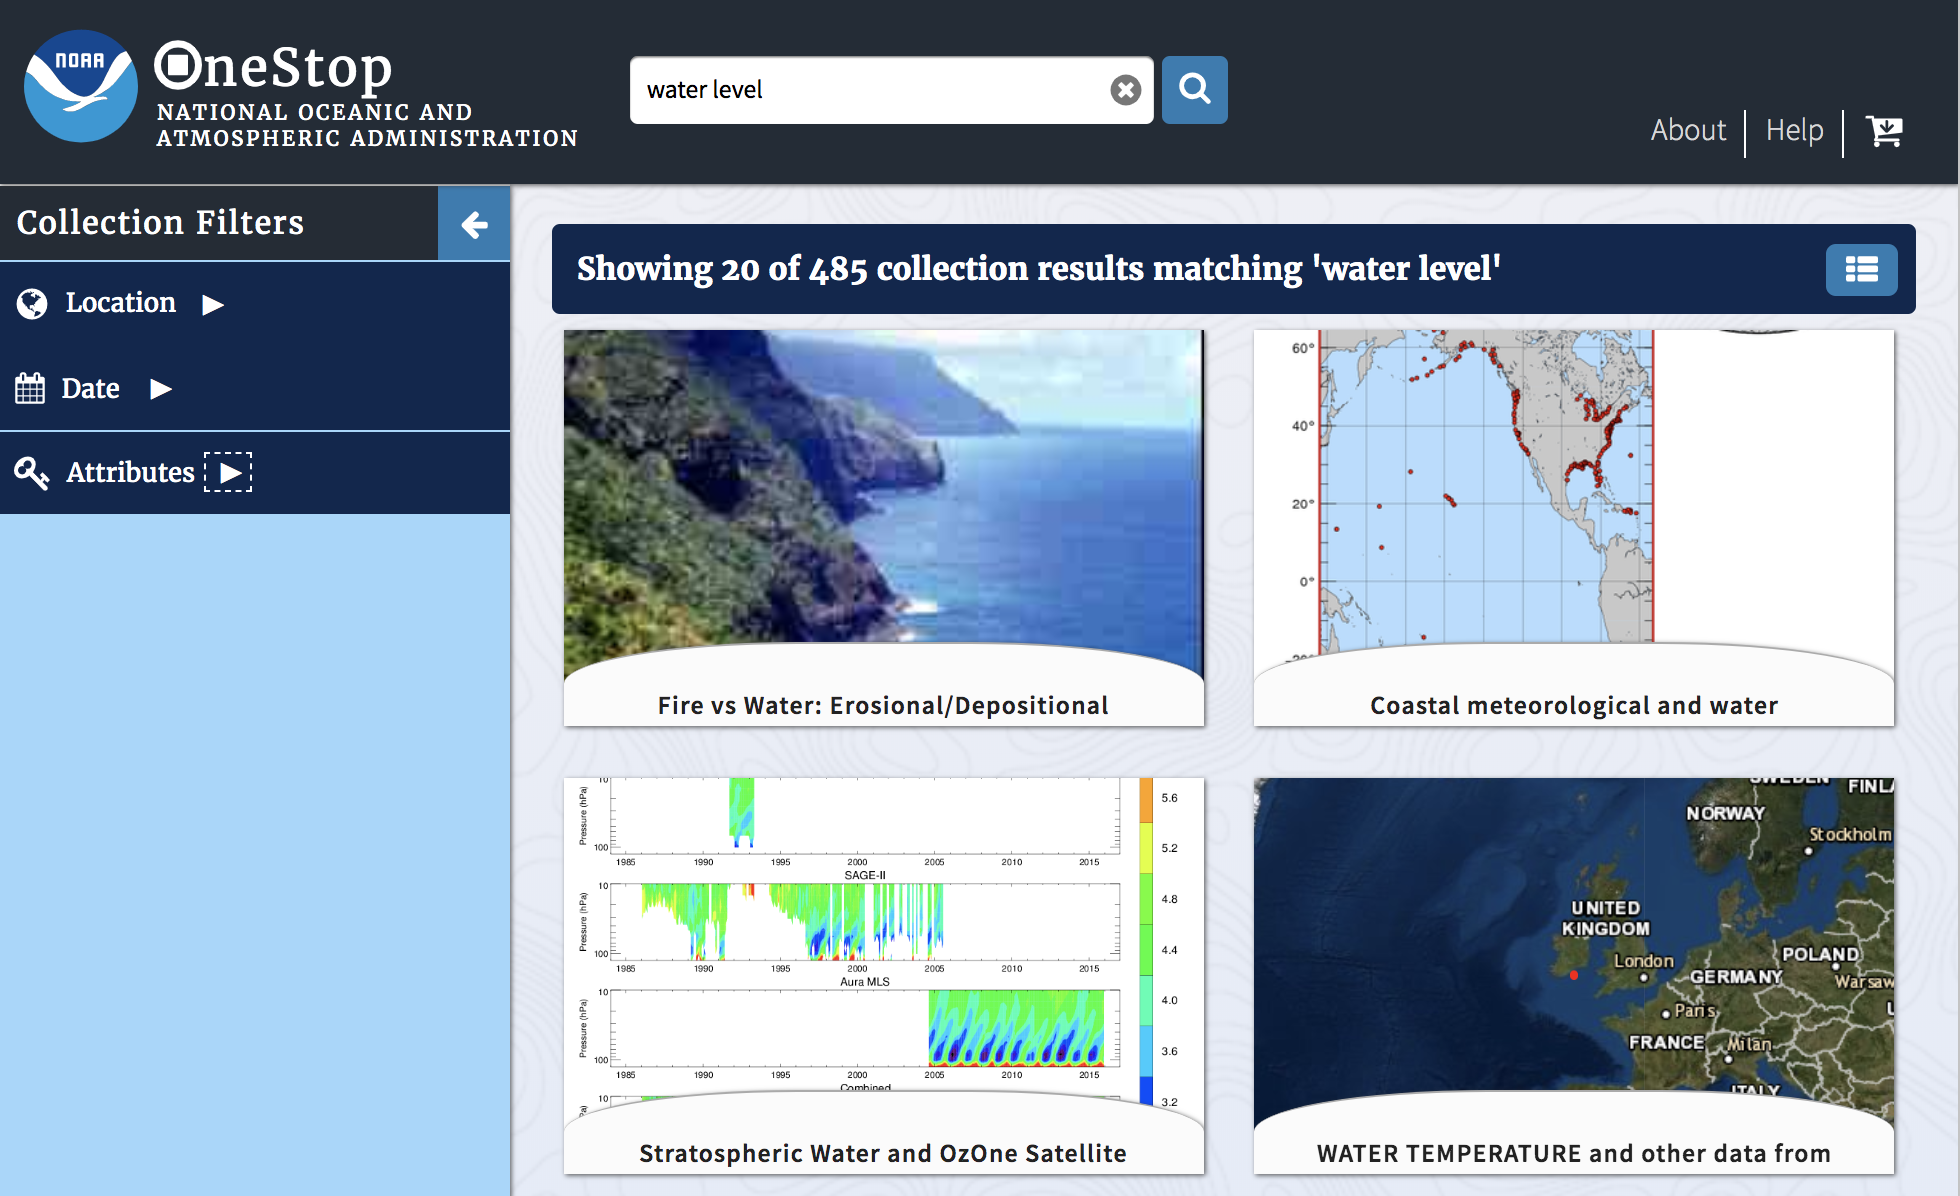Click the search magnifier icon
This screenshot has height=1196, width=1960.
1197,90
